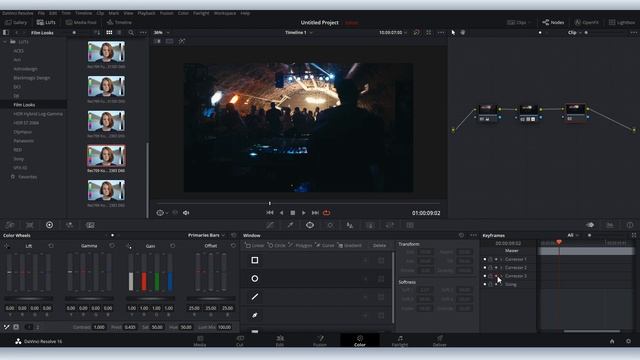This screenshot has width=640, height=360.
Task: Open the Curves palette icon
Action: click(270, 225)
